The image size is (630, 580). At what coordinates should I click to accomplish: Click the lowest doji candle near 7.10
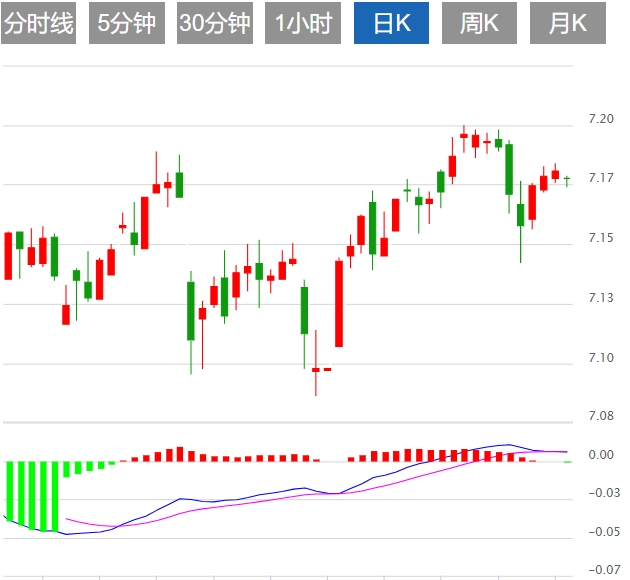click(x=316, y=369)
